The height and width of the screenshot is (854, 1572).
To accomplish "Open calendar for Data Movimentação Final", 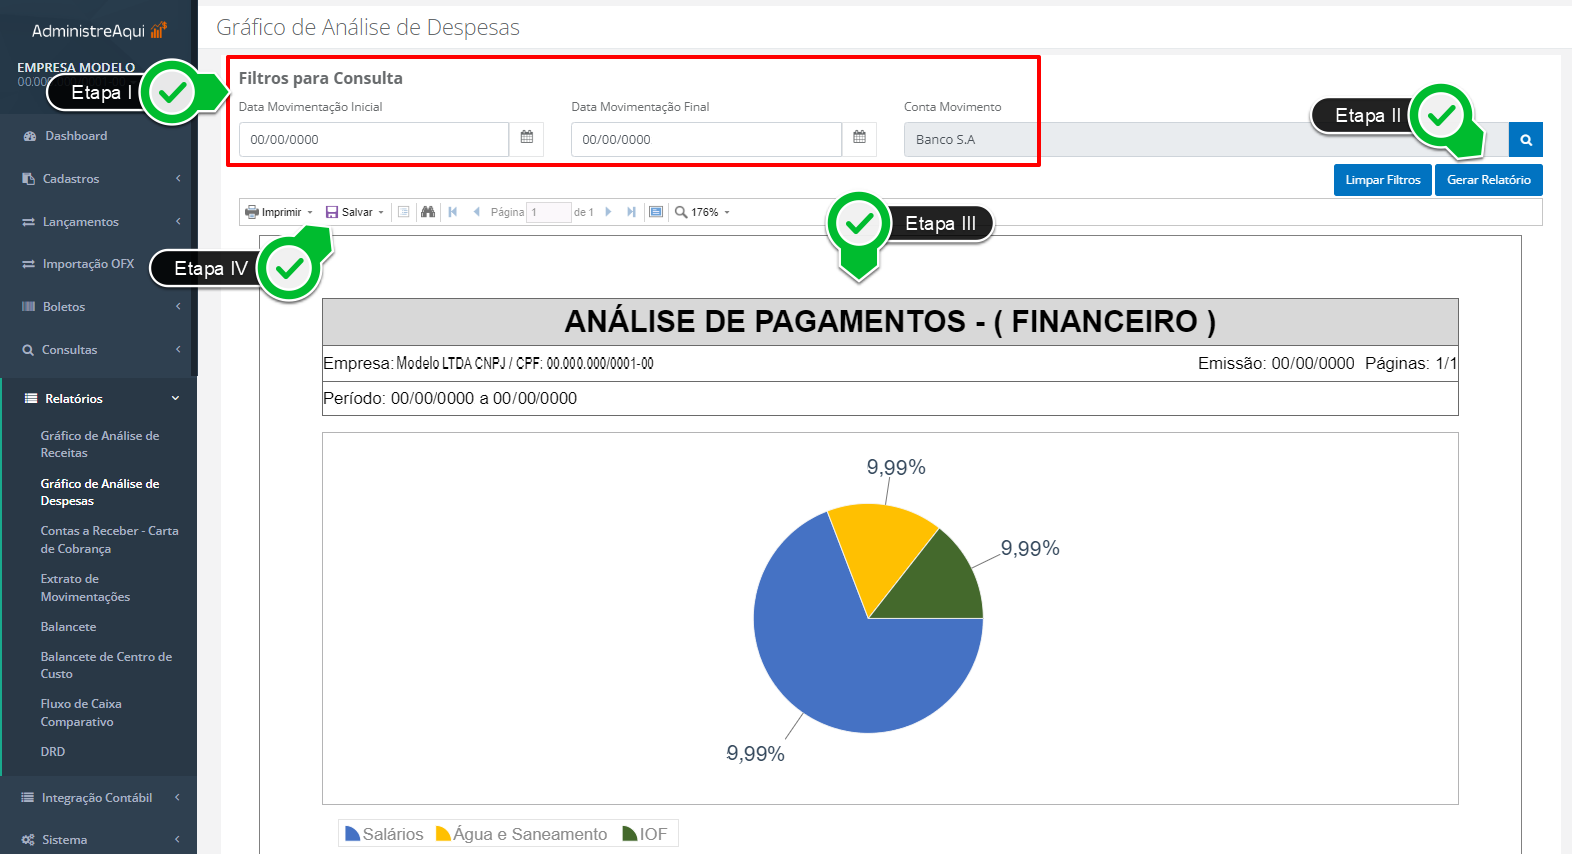I will pos(859,138).
